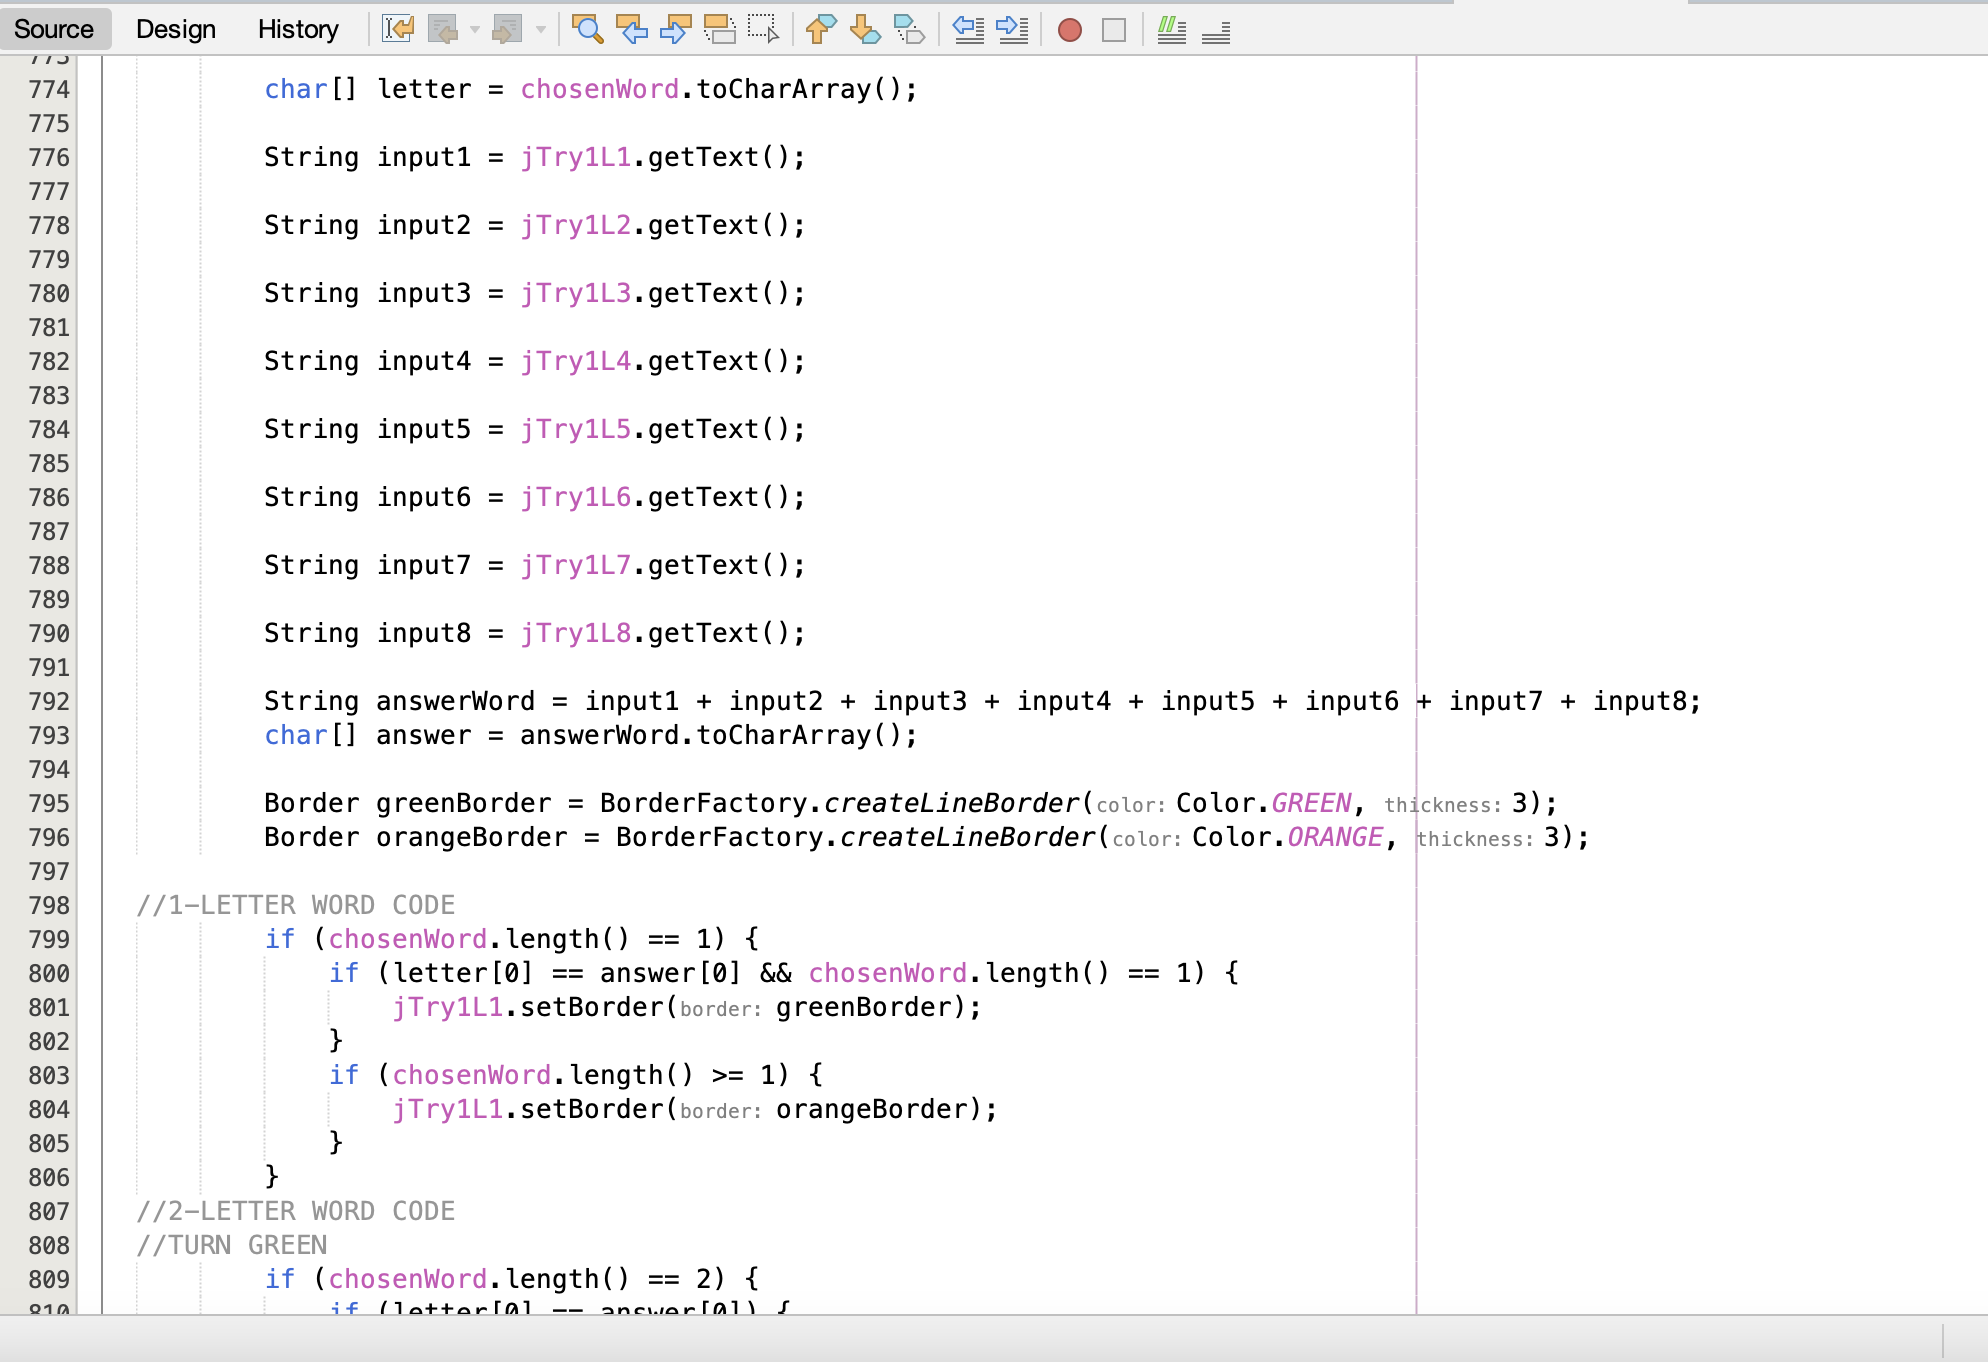Go to Find Next Occurrence
The height and width of the screenshot is (1362, 1988).
pyautogui.click(x=675, y=30)
